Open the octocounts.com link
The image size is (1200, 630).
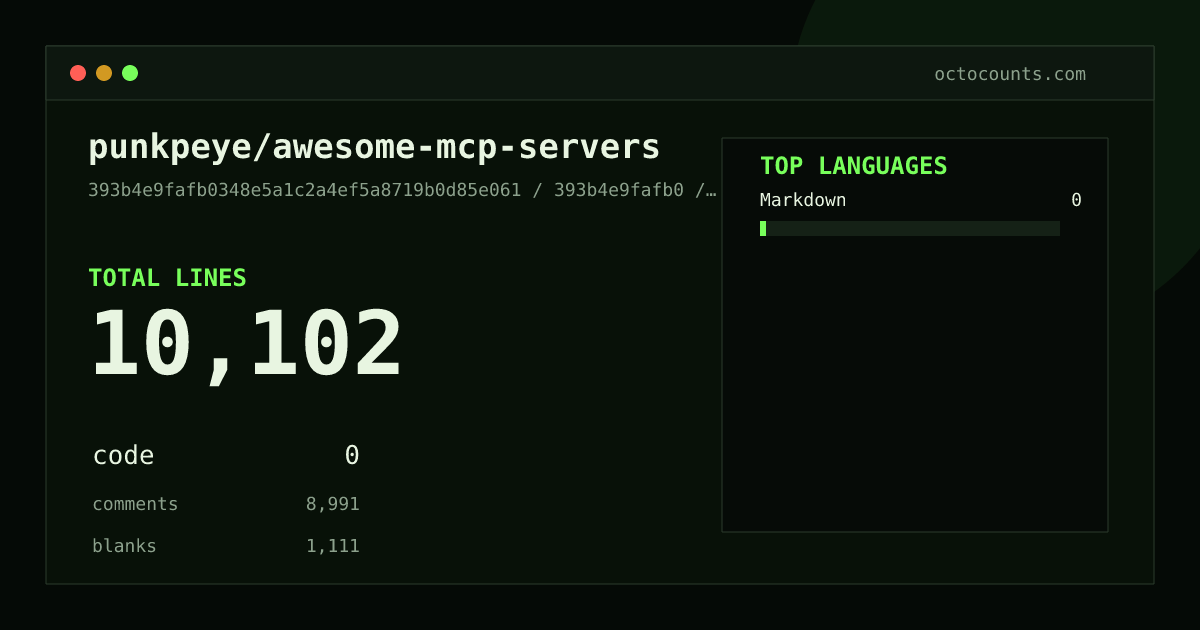[1010, 74]
